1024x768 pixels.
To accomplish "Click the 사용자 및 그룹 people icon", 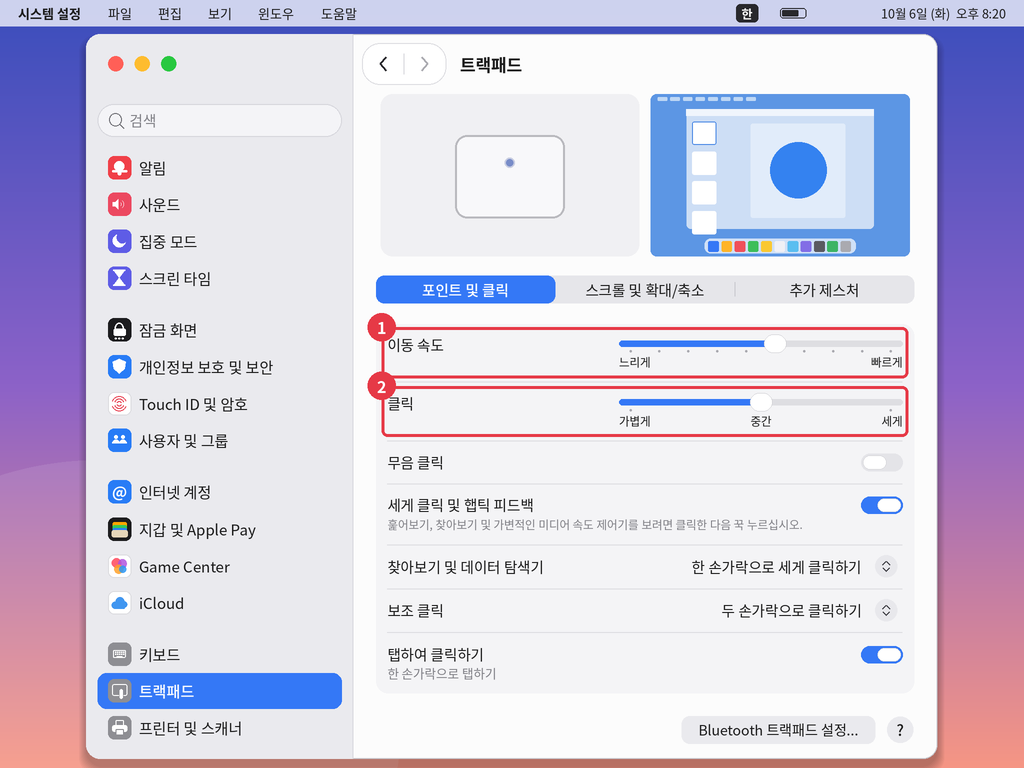I will click(x=120, y=441).
